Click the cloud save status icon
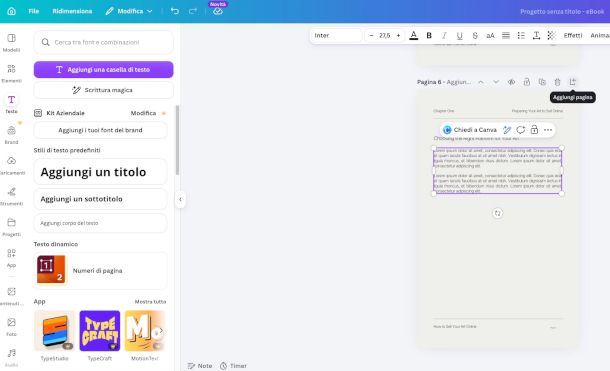The height and width of the screenshot is (371, 610). [217, 11]
